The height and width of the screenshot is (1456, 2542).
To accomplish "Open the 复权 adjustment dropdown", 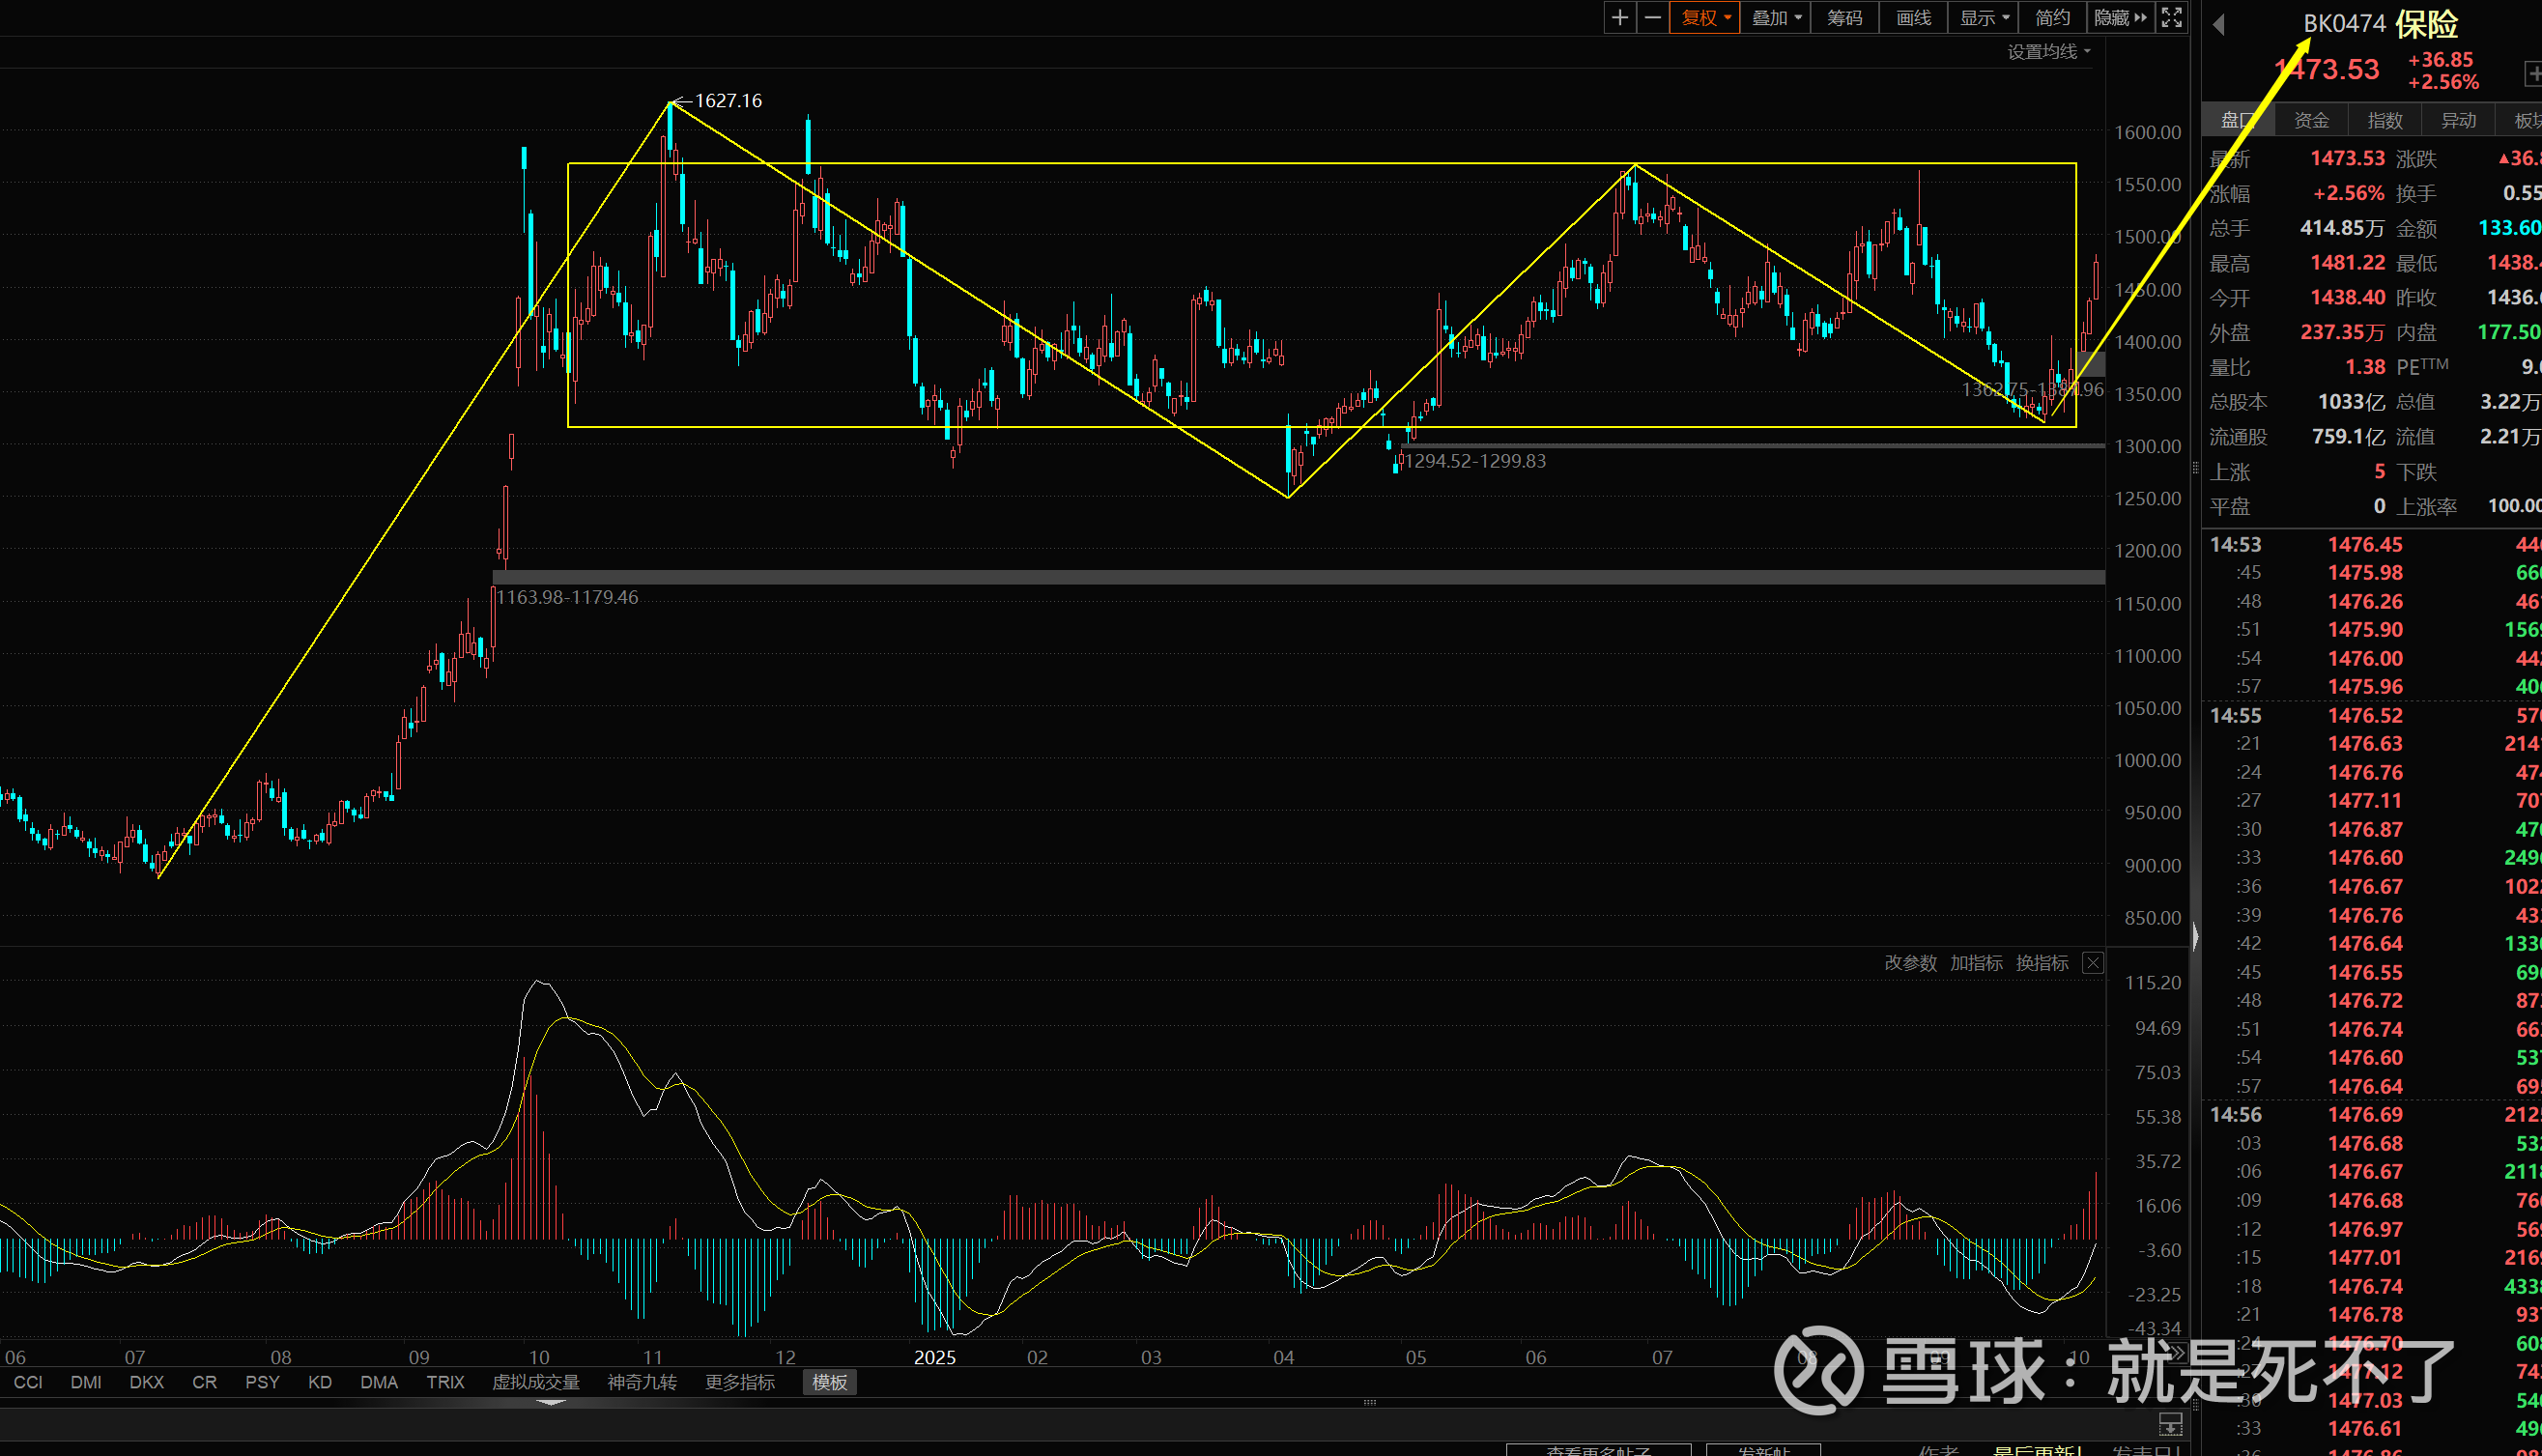I will (1705, 17).
